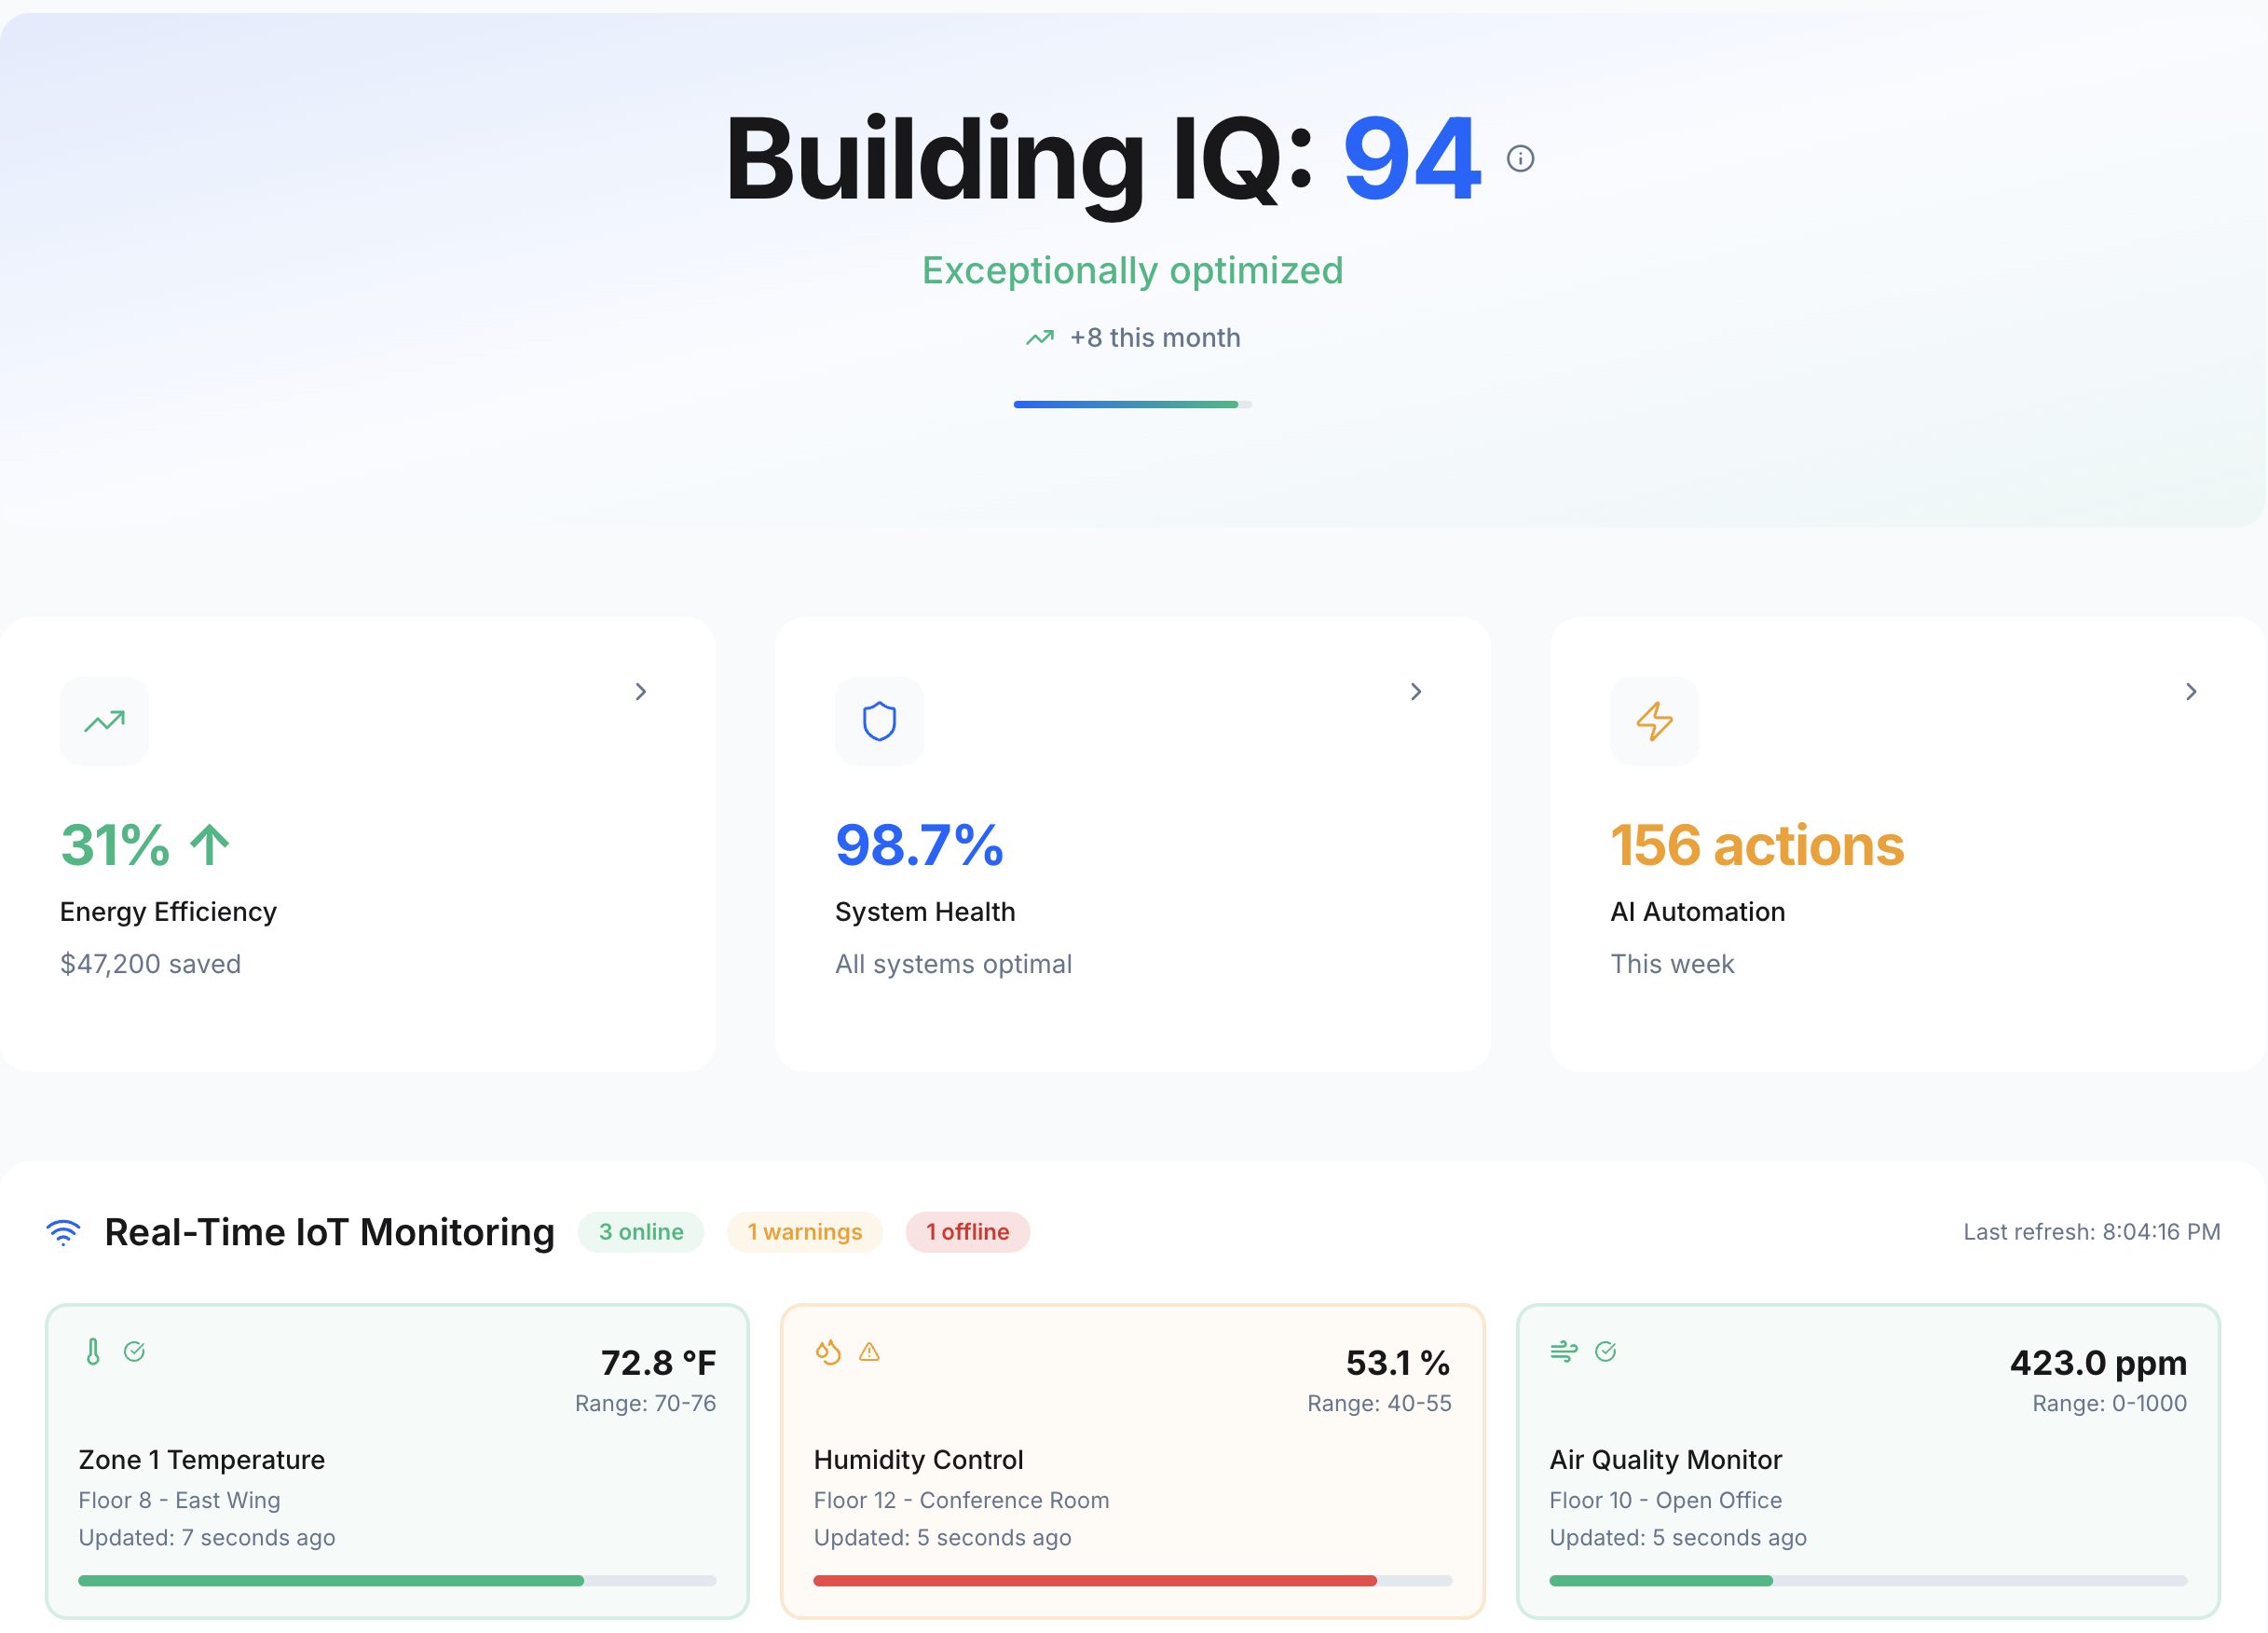Click the droplets icon on Humidity Control card

tap(828, 1352)
